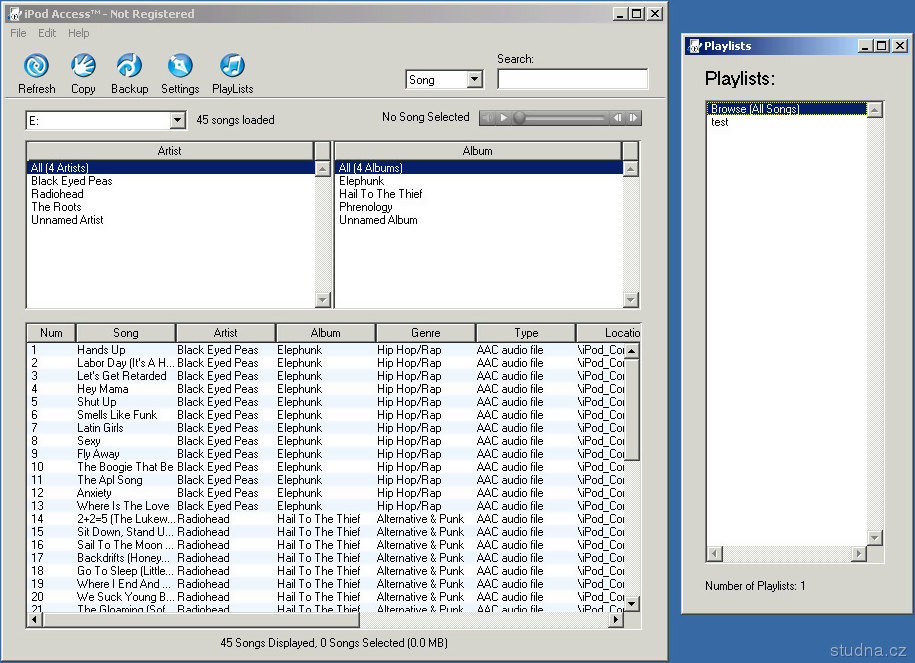Click the volume speaker icon in the player
This screenshot has height=663, width=915.
pos(487,118)
